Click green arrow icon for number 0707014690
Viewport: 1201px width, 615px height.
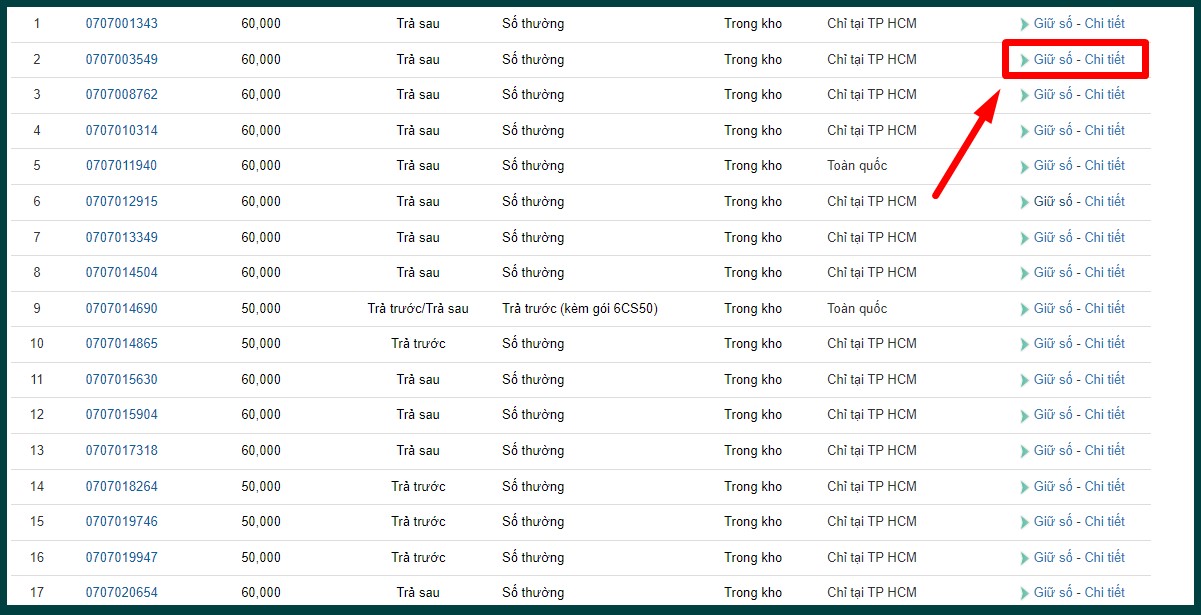click(1024, 309)
